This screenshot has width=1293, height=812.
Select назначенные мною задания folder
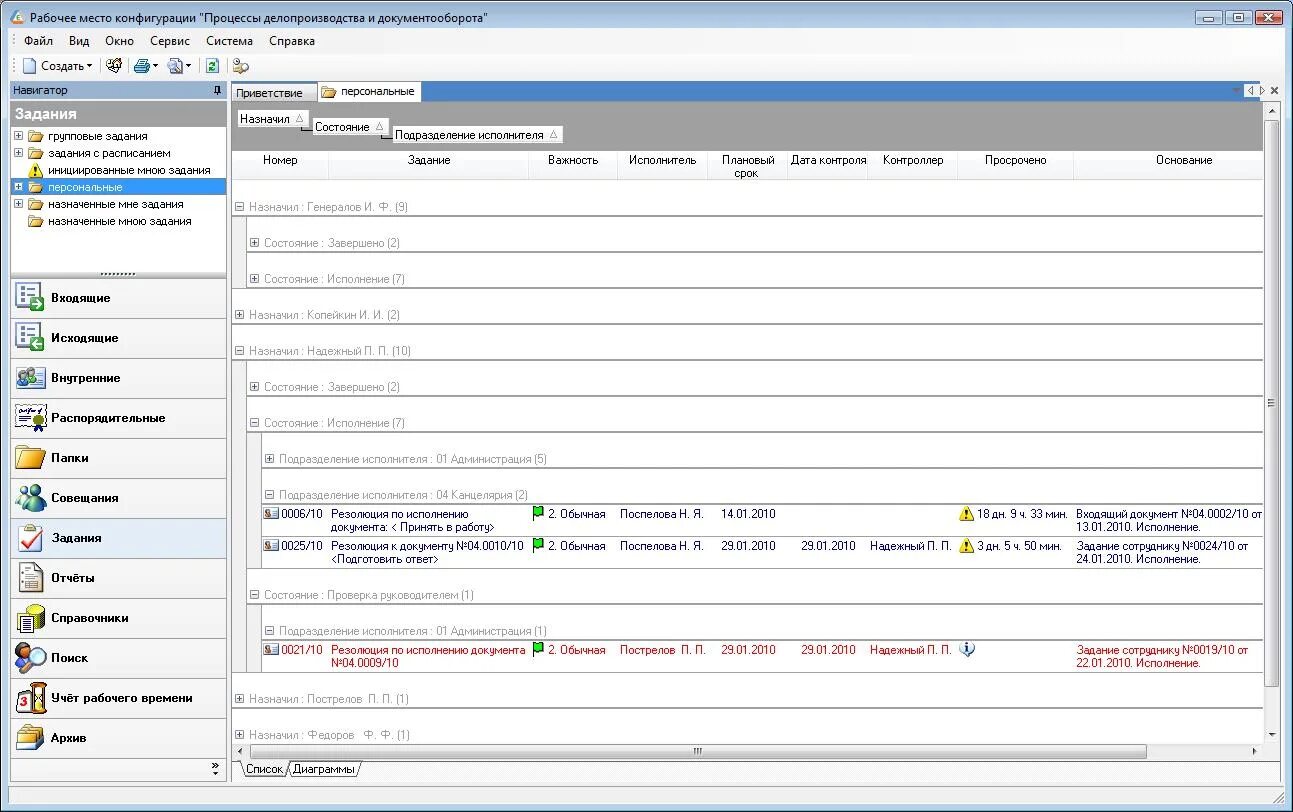click(x=119, y=221)
